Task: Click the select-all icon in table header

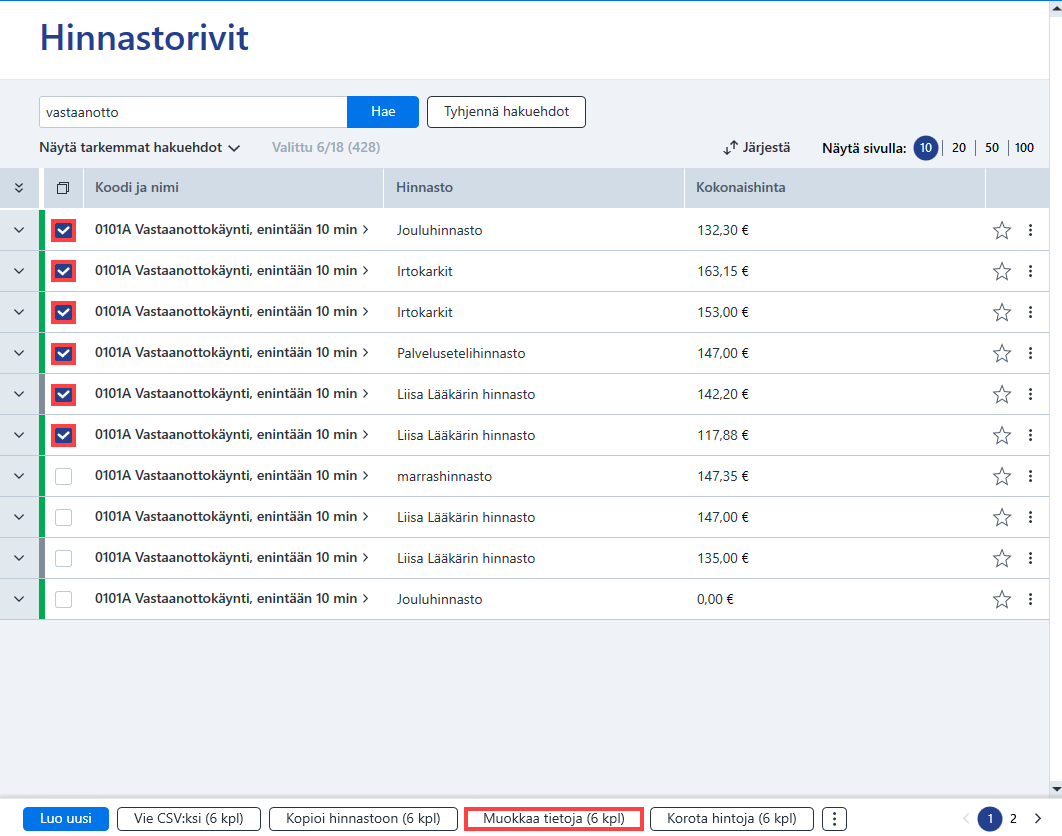Action: point(63,188)
